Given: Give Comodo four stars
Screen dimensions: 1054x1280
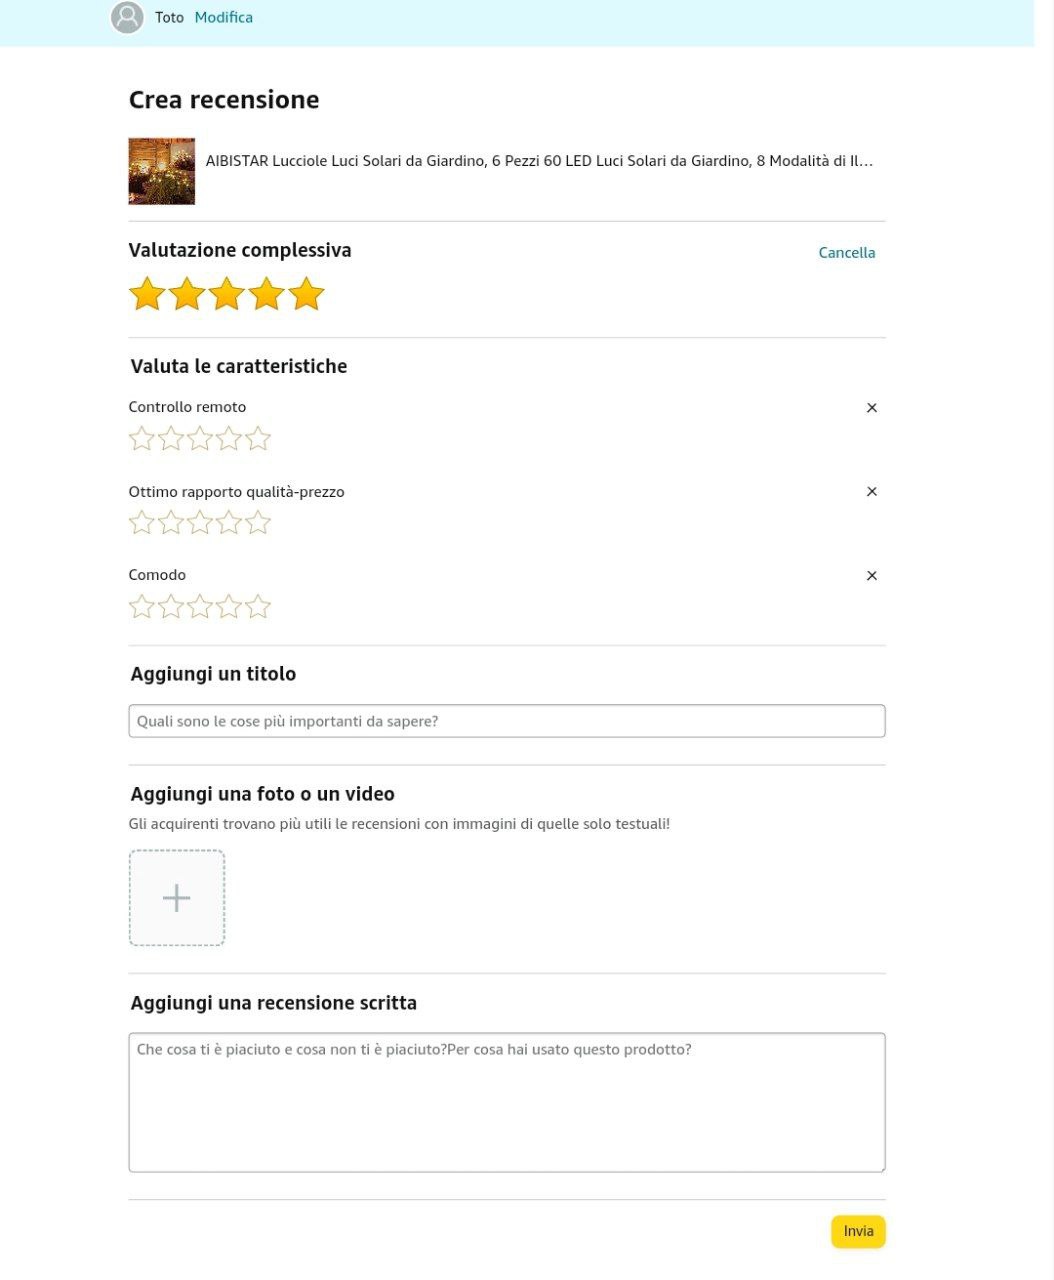Looking at the screenshot, I should [229, 606].
